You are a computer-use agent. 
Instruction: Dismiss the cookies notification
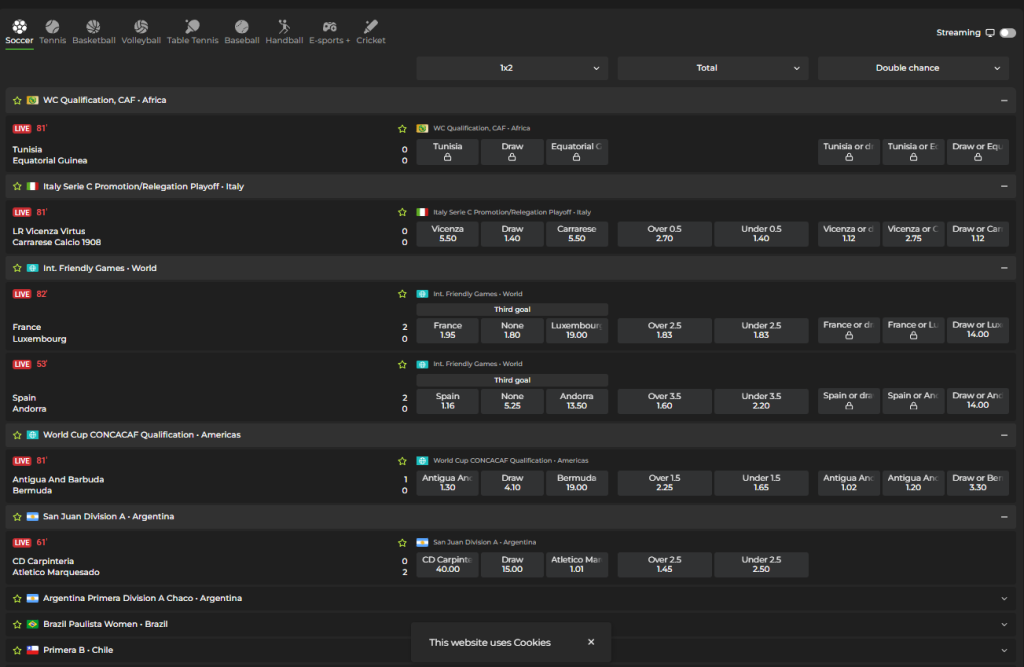[591, 642]
